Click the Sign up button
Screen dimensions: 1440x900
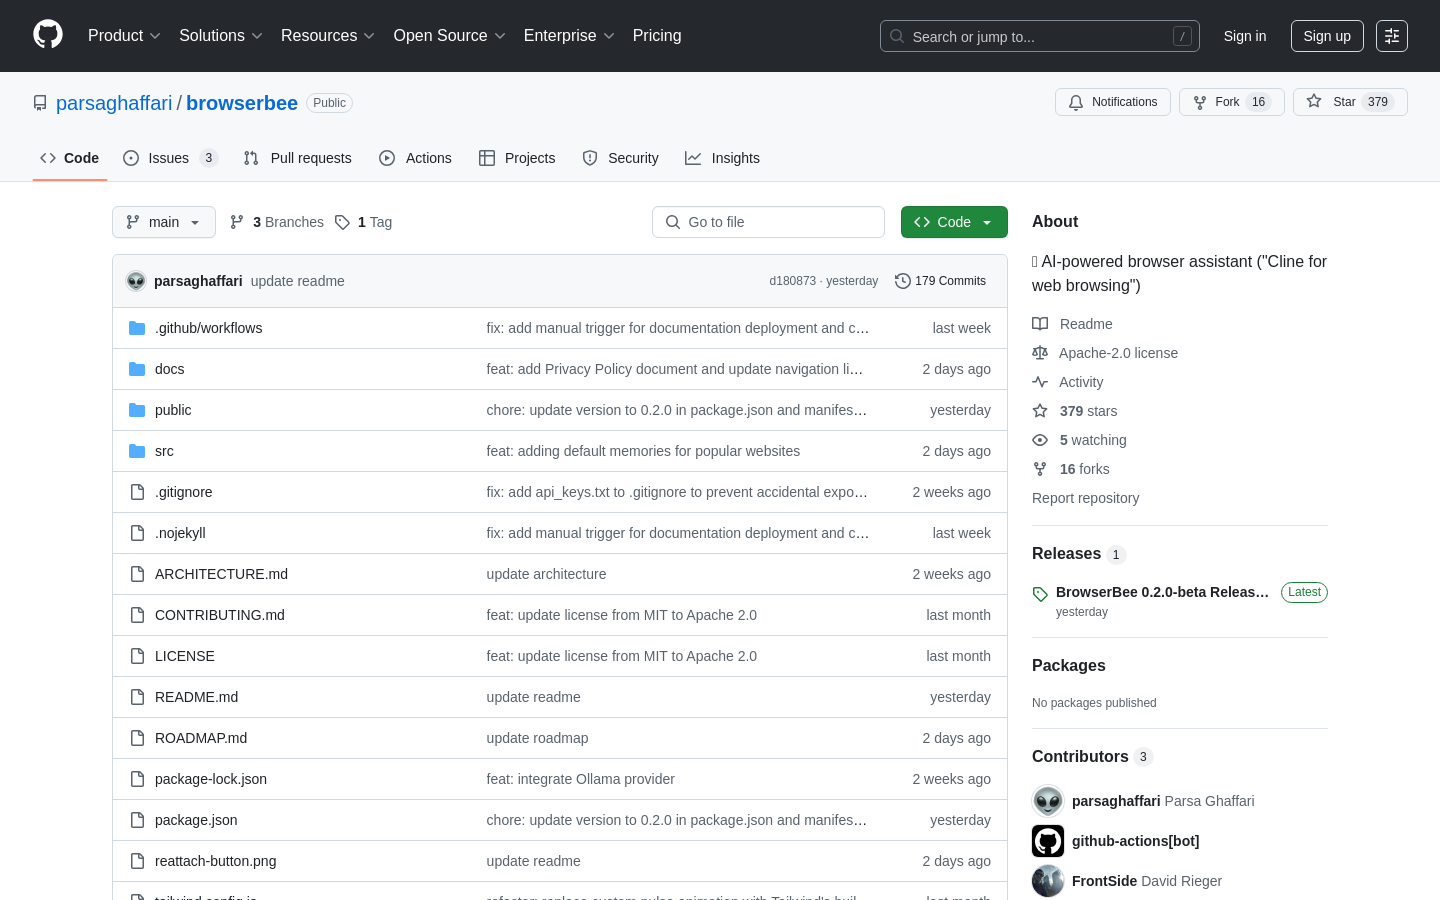(1327, 36)
